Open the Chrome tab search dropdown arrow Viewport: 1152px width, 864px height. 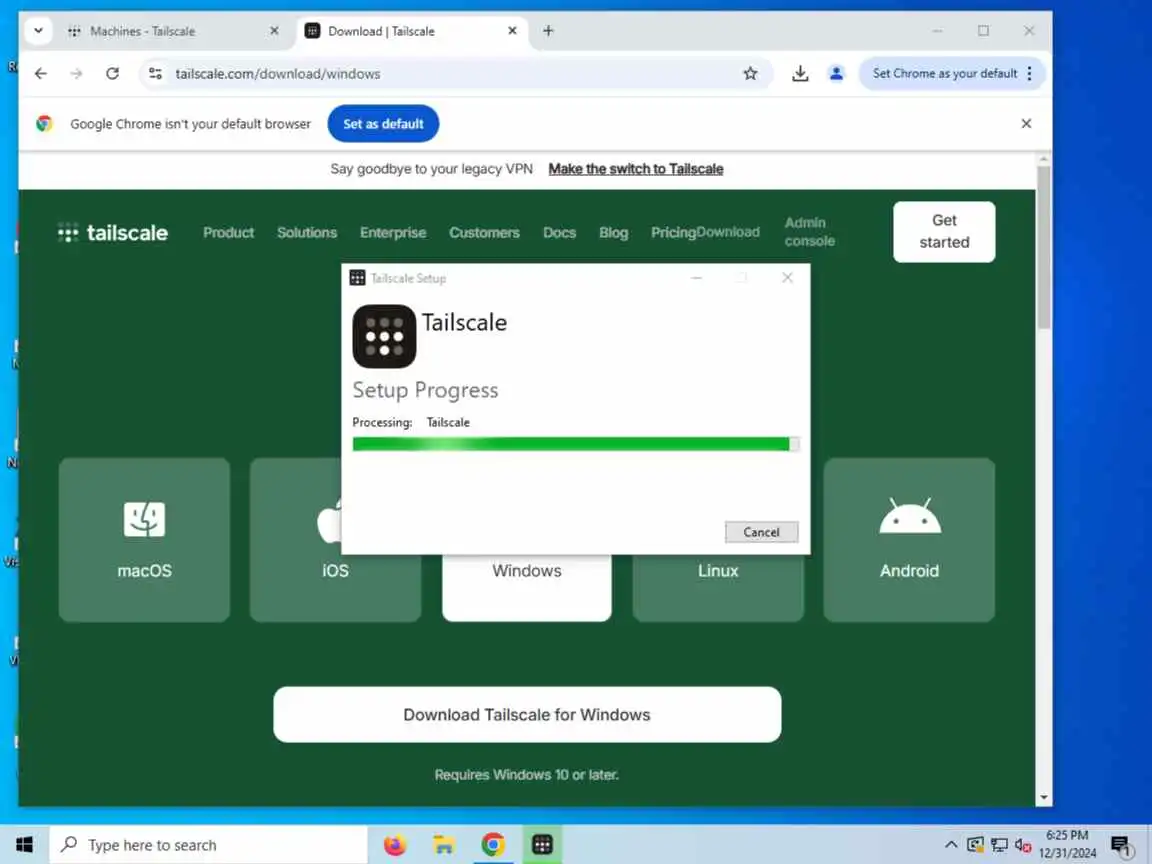pos(38,31)
